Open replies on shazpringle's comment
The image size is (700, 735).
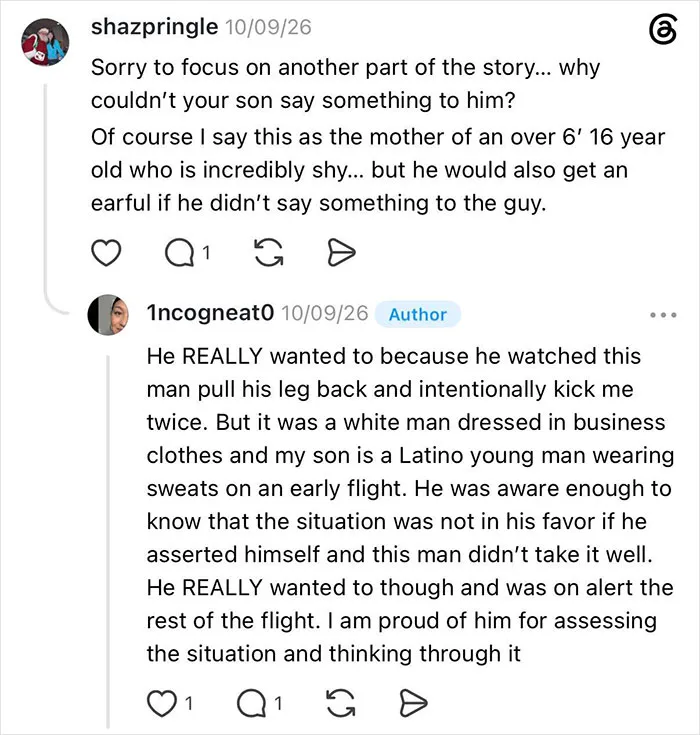180,253
